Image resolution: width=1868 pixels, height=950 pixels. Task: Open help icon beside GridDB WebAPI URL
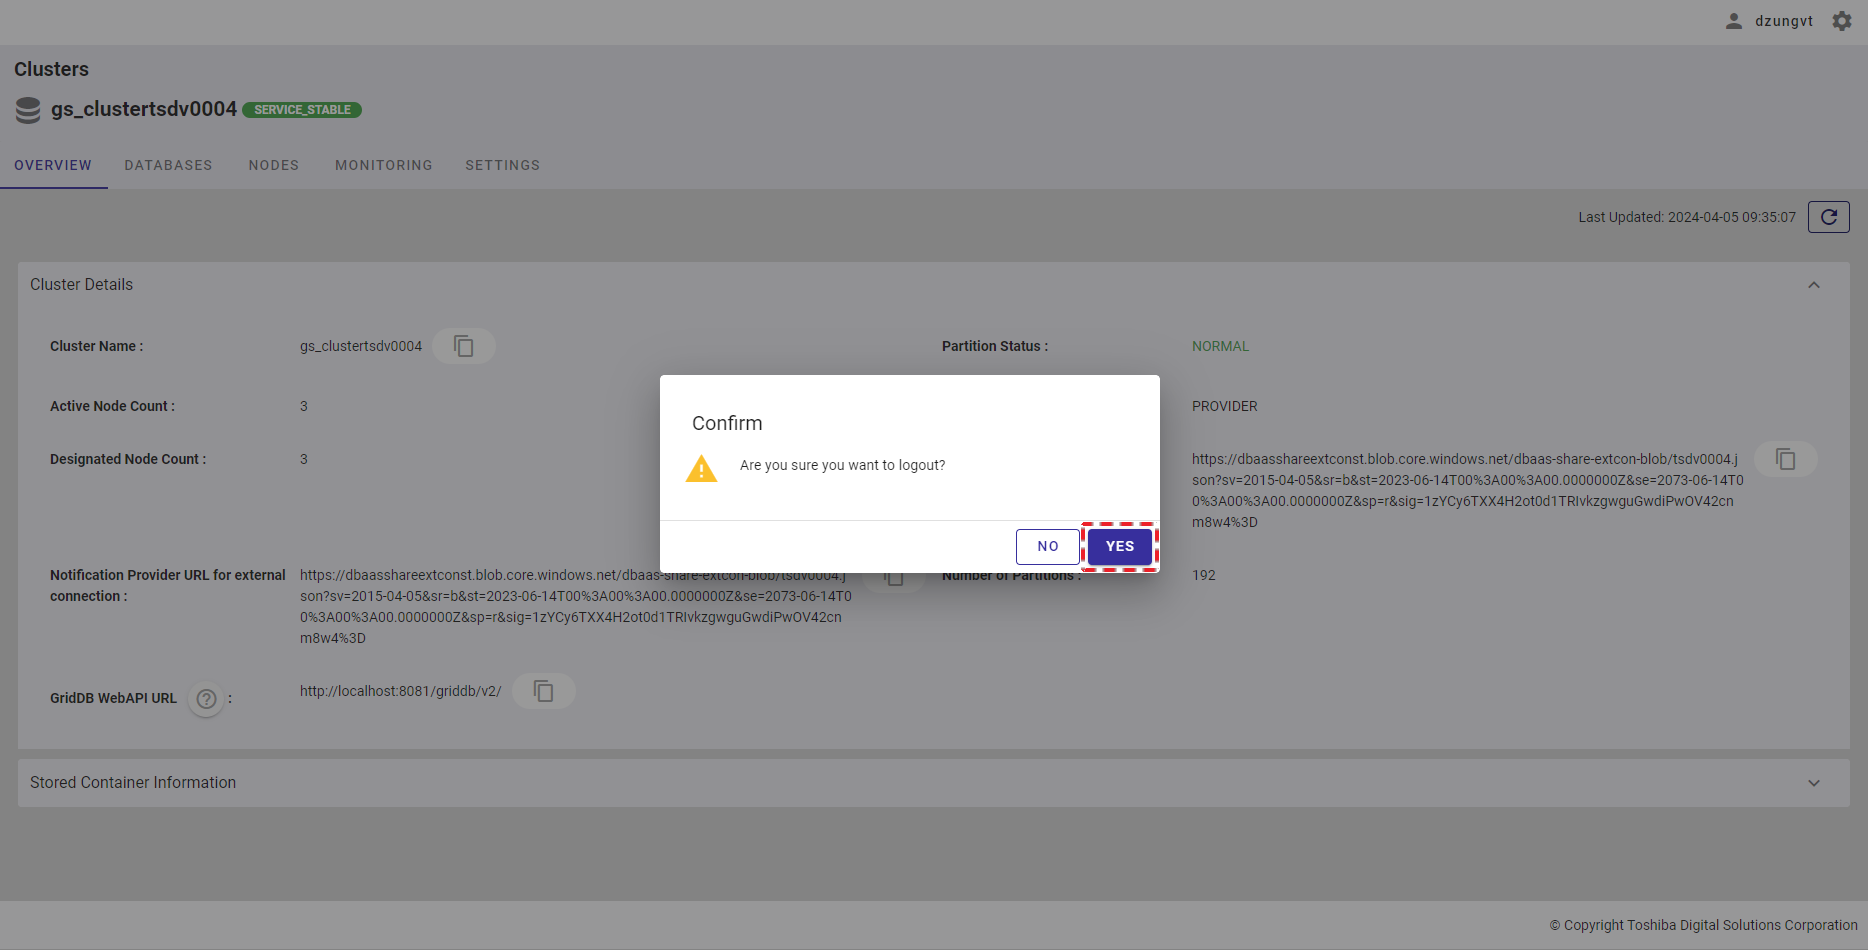point(206,699)
